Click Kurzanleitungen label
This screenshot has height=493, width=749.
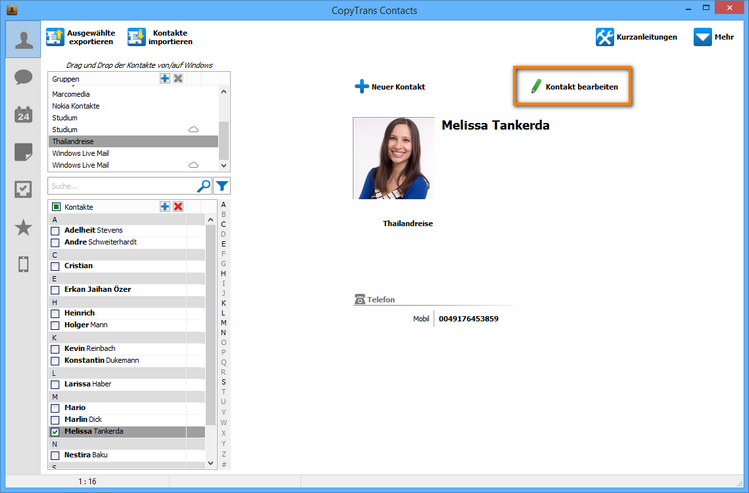pyautogui.click(x=647, y=37)
